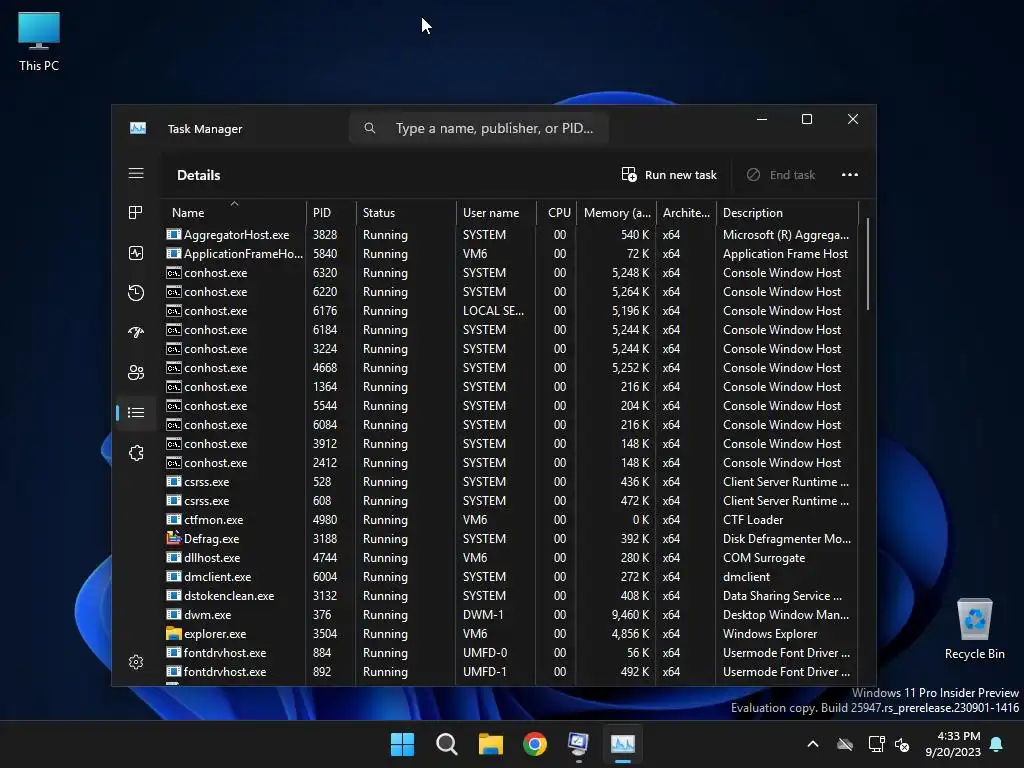Open the Windows Start button
This screenshot has width=1024, height=768.
402,744
